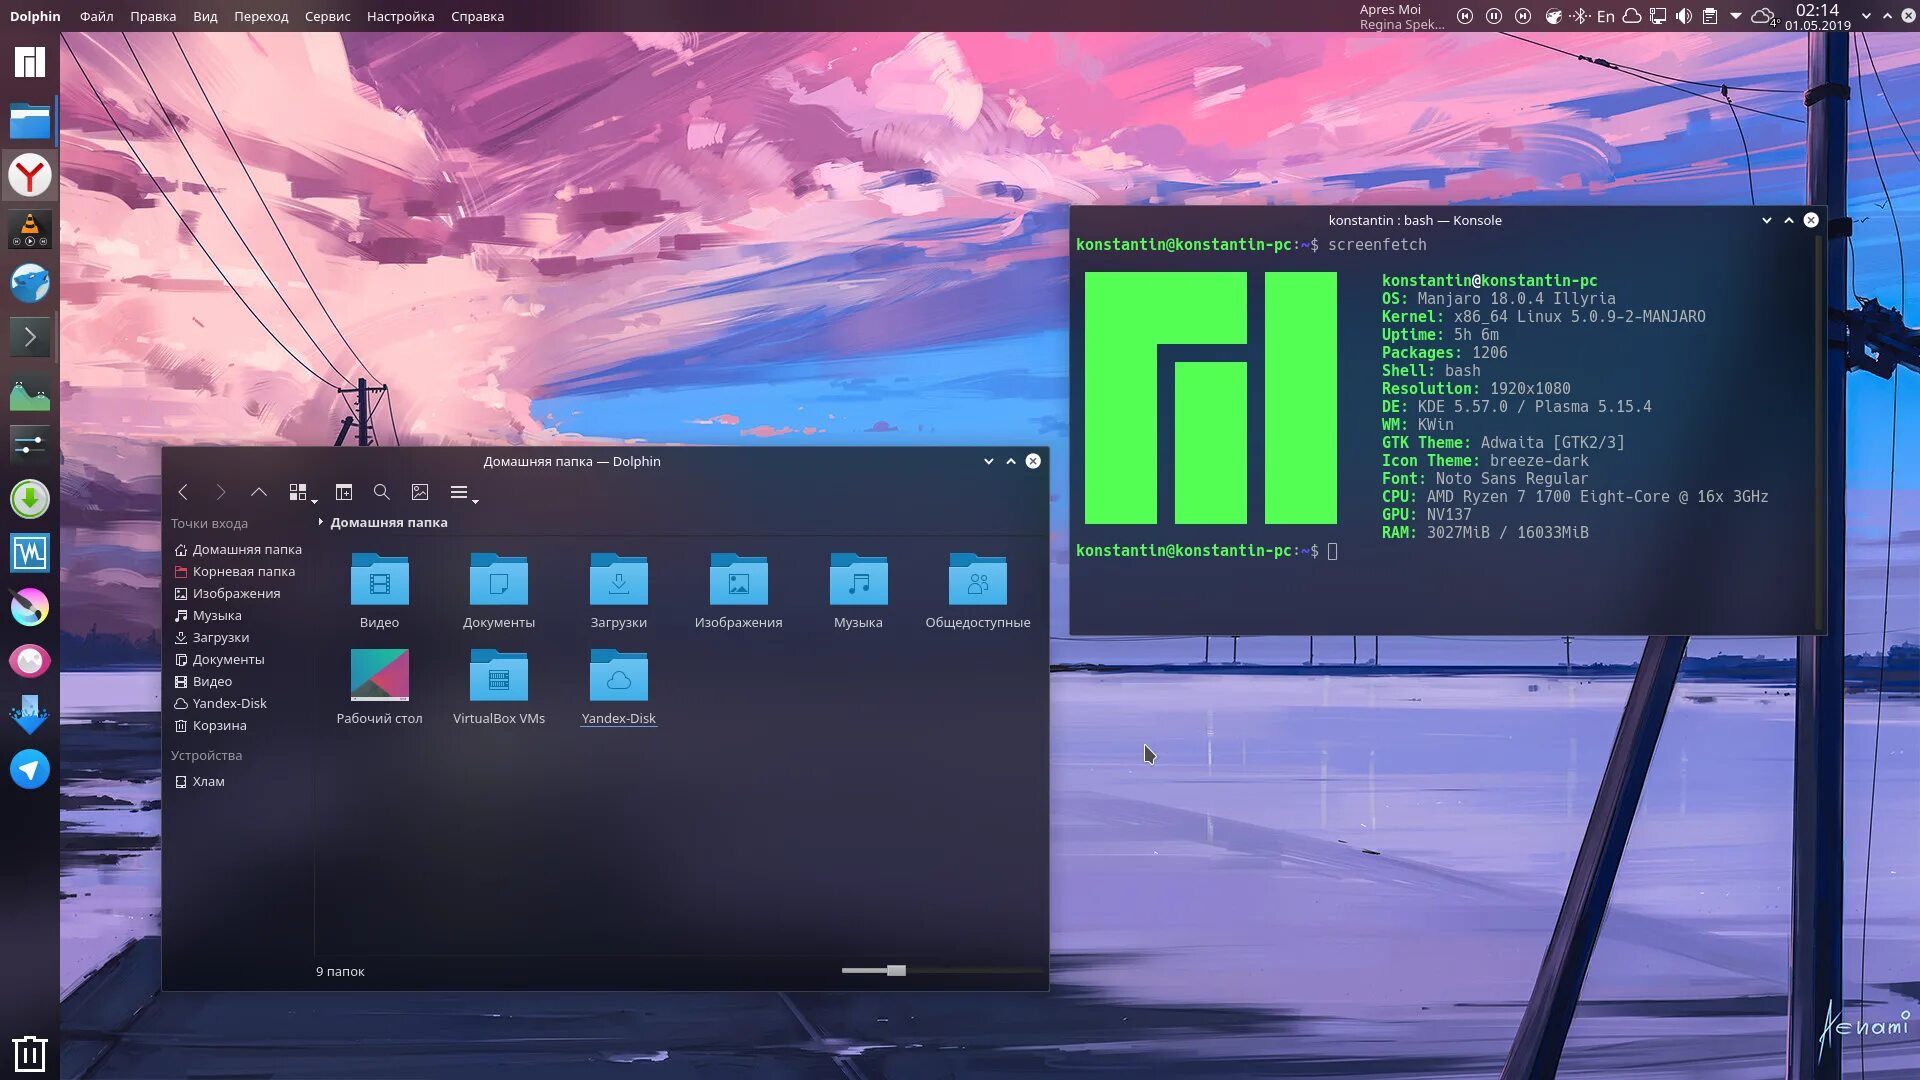Screen dimensions: 1920x1080
Task: Open the search tool in Dolphin
Action: coord(381,492)
